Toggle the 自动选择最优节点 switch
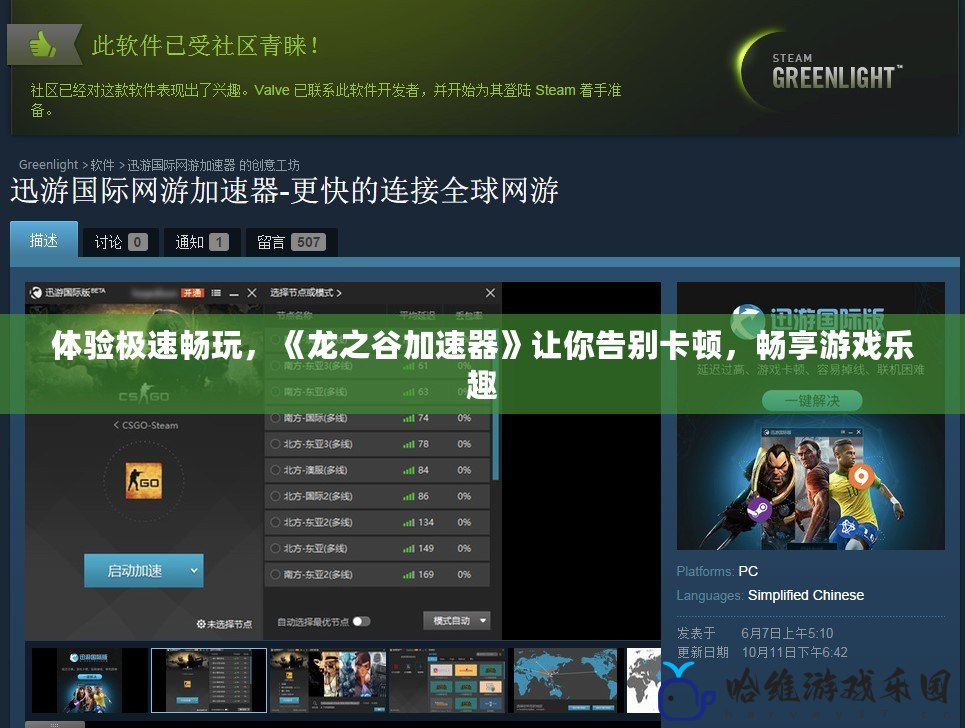 (361, 622)
